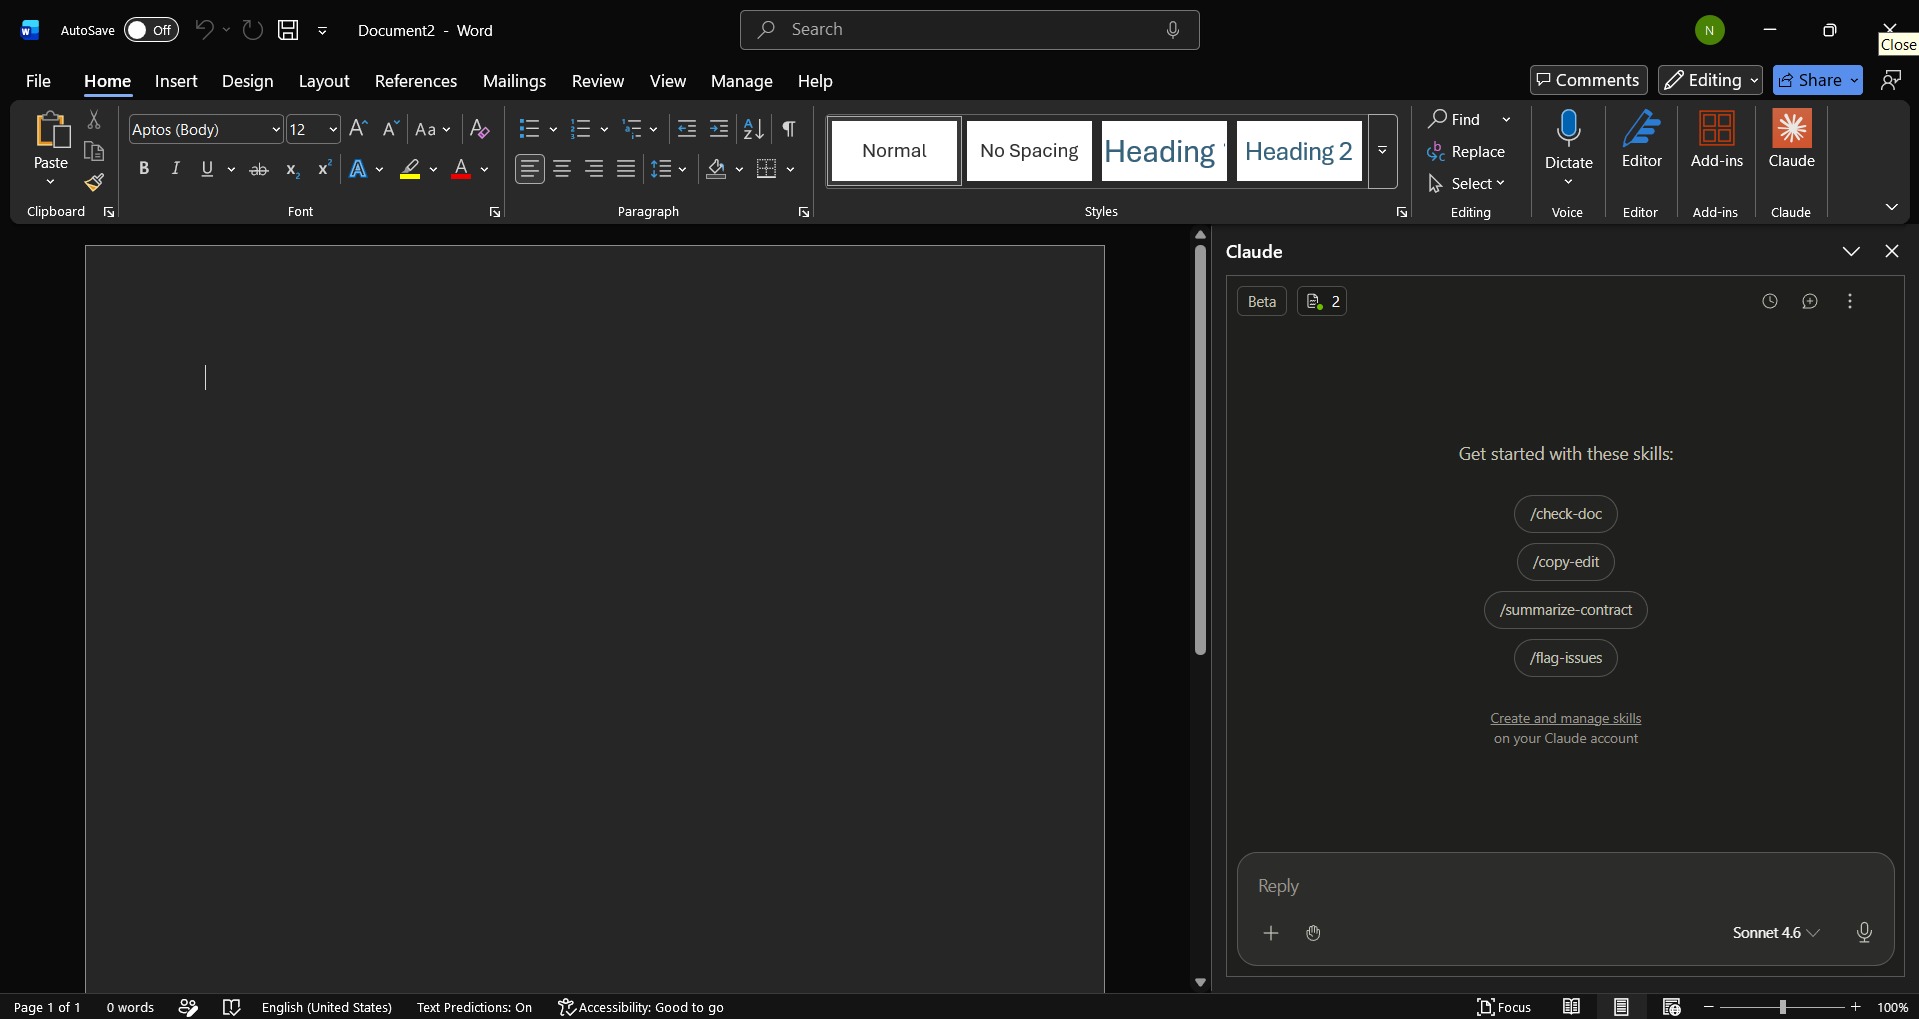Collapse the ribbon with the chevron
This screenshot has height=1019, width=1919.
tap(1891, 207)
